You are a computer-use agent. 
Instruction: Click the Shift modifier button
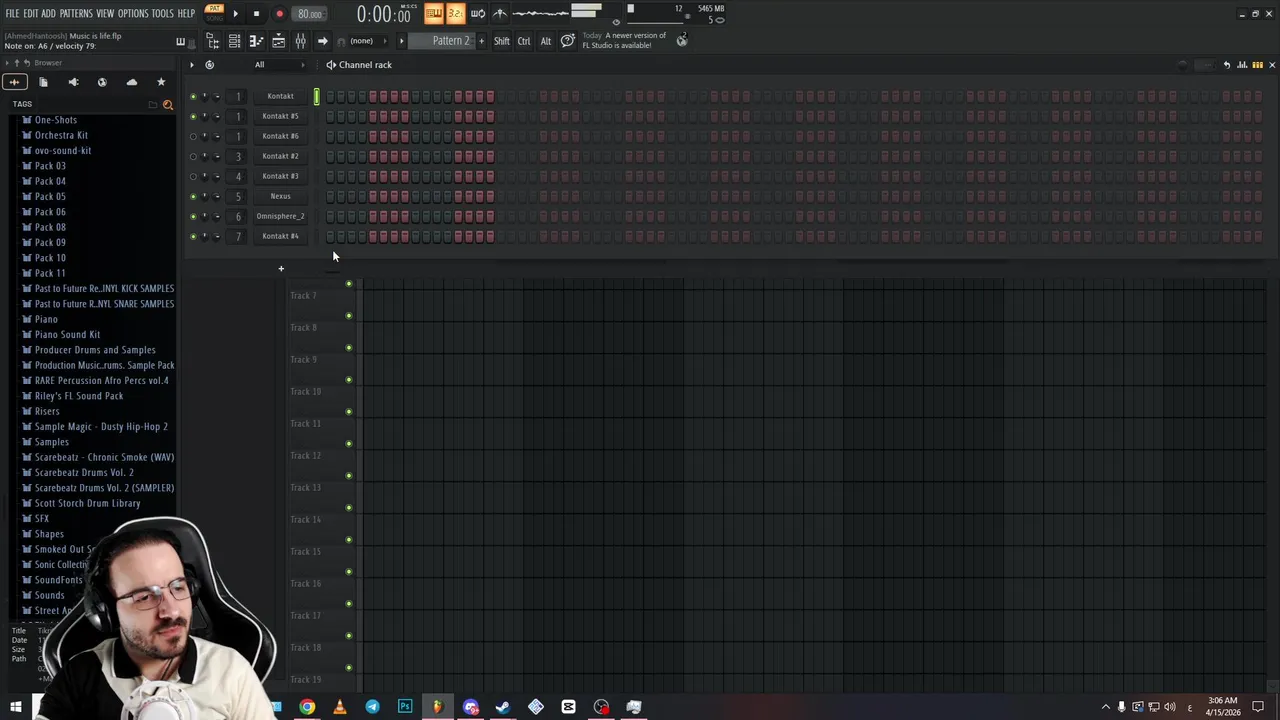(502, 41)
